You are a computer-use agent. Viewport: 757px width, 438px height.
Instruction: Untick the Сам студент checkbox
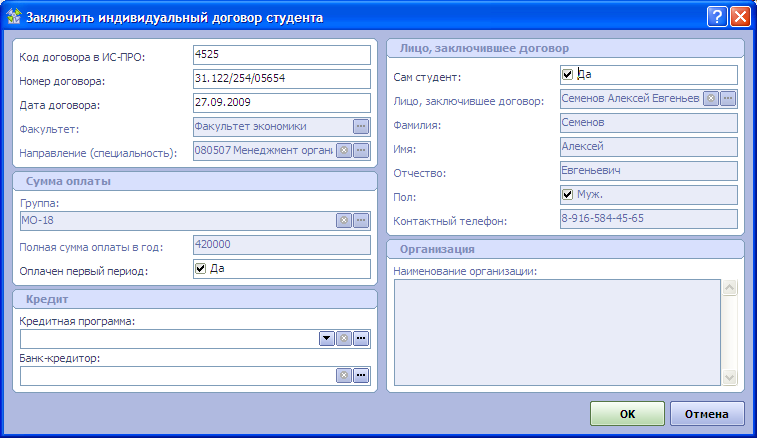click(x=568, y=75)
